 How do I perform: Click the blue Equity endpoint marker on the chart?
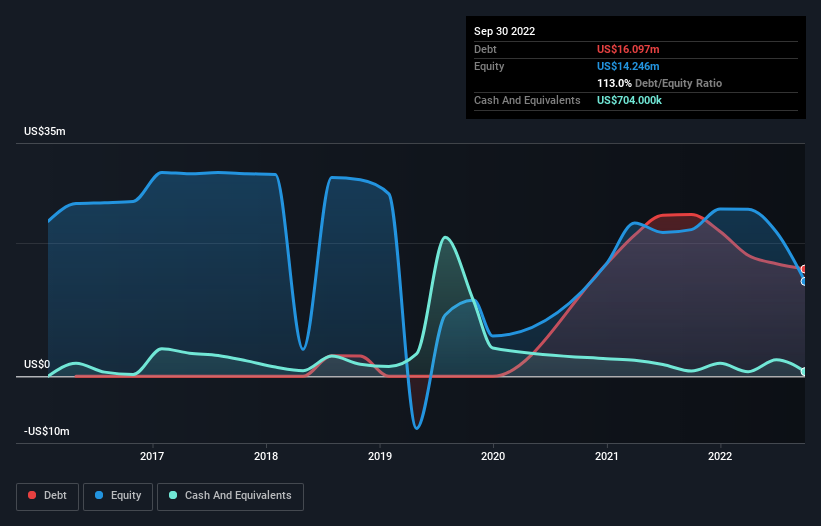[x=804, y=282]
